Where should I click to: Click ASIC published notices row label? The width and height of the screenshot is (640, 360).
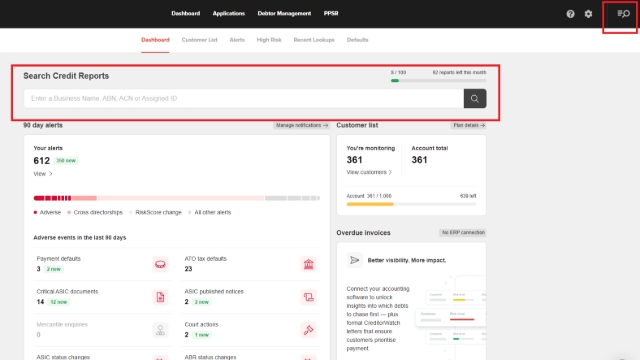[214, 291]
